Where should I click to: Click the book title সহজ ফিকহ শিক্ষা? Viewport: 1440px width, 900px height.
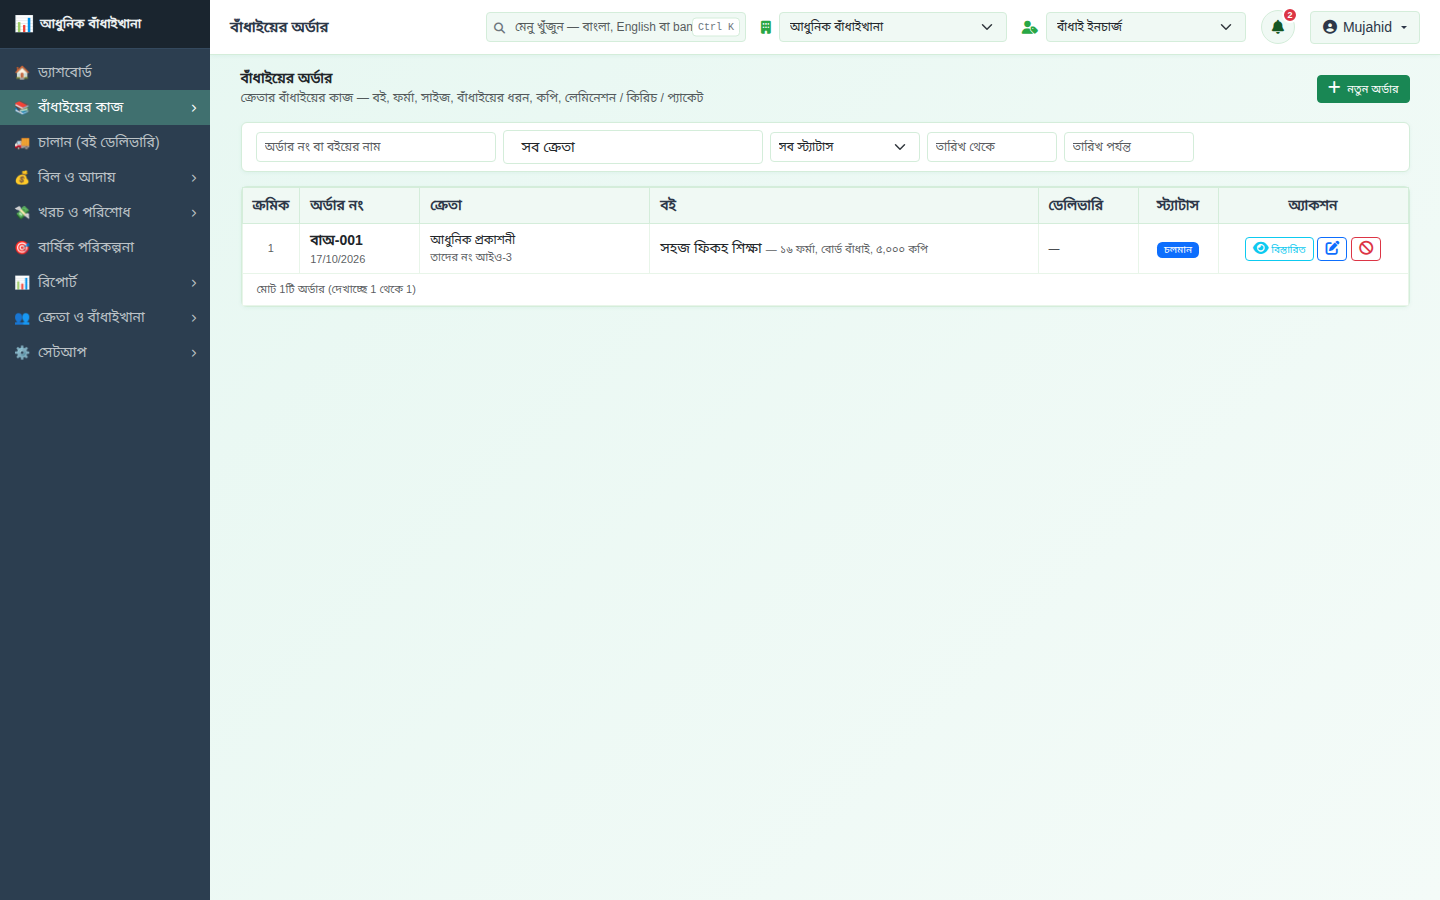pyautogui.click(x=711, y=248)
